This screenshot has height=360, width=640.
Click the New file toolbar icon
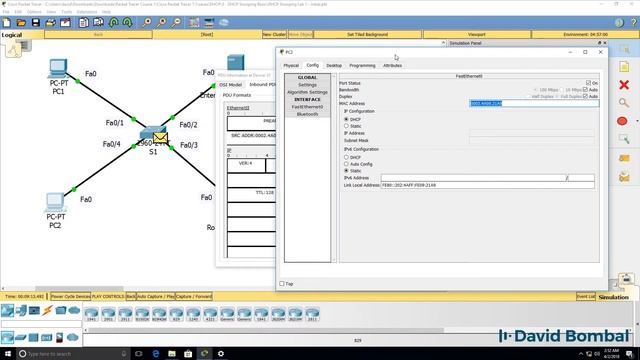point(7,22)
